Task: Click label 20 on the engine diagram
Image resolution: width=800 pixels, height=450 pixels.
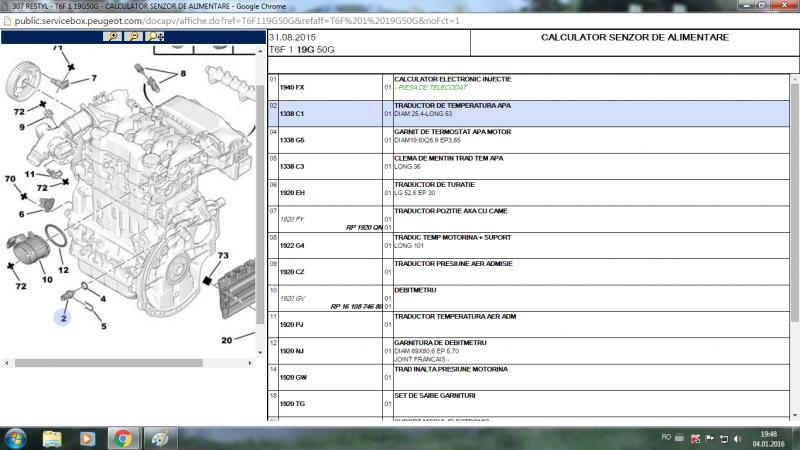Action: (227, 340)
